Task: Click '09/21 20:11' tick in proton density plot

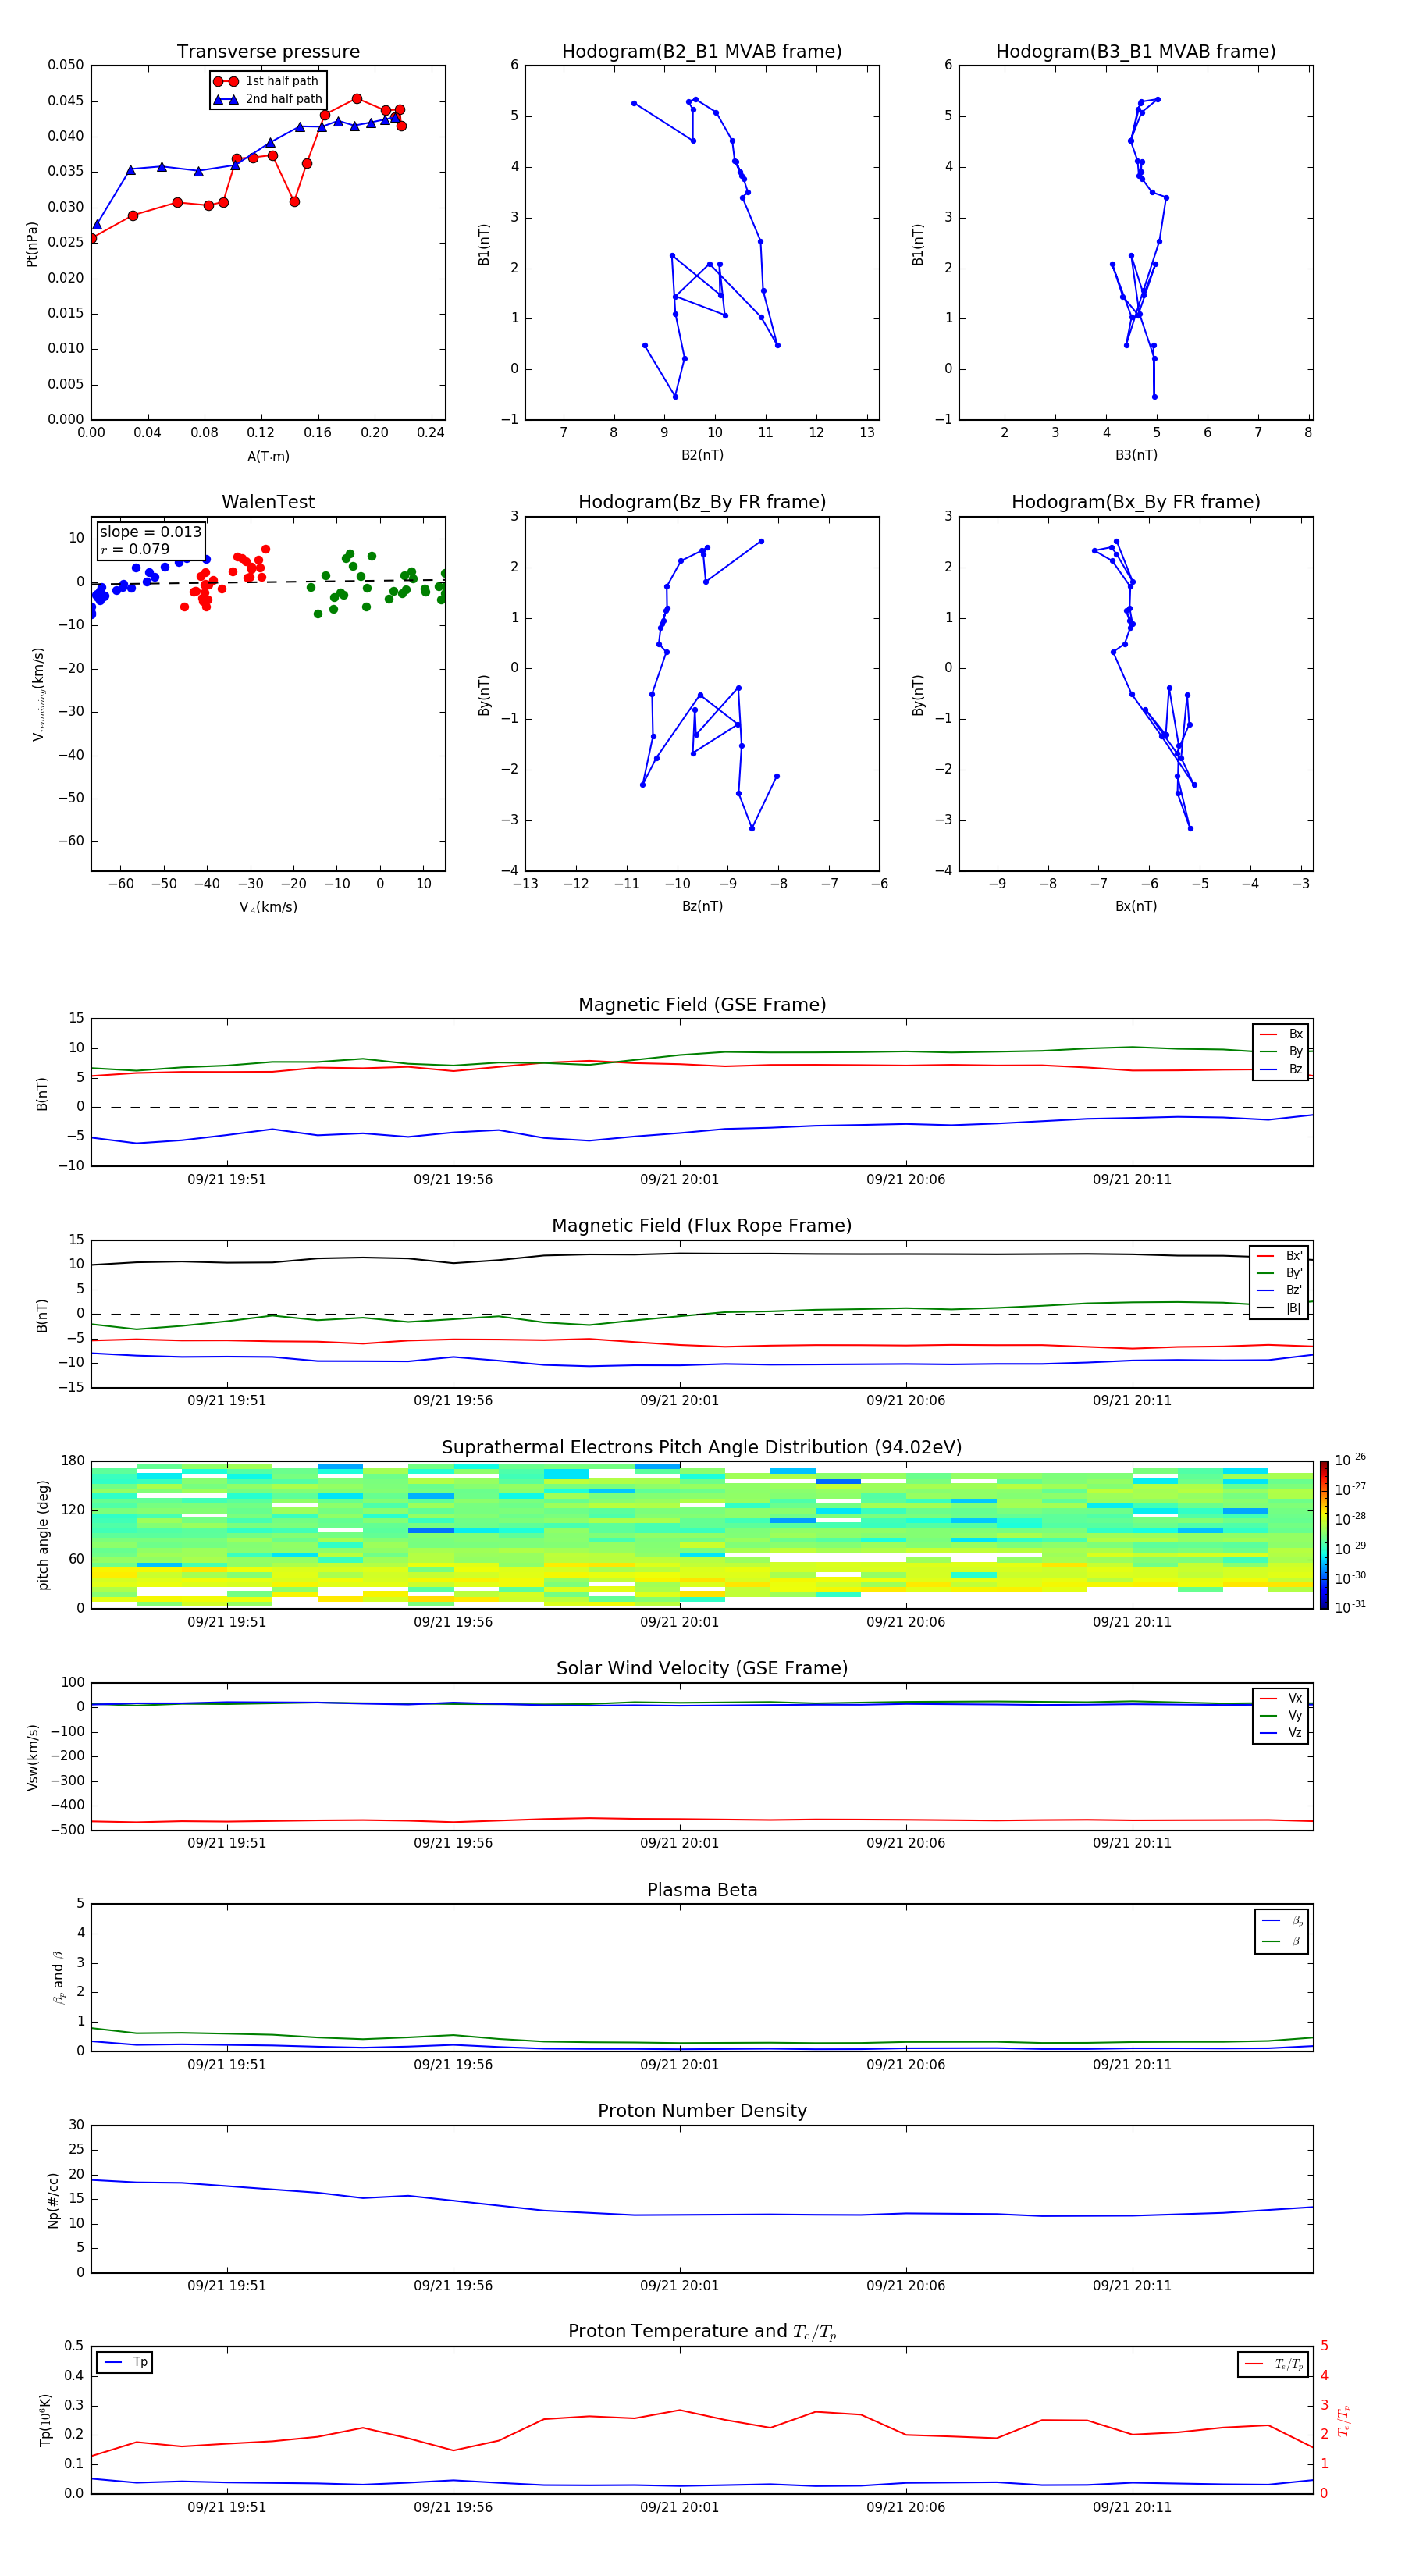Action: pyautogui.click(x=1132, y=2285)
